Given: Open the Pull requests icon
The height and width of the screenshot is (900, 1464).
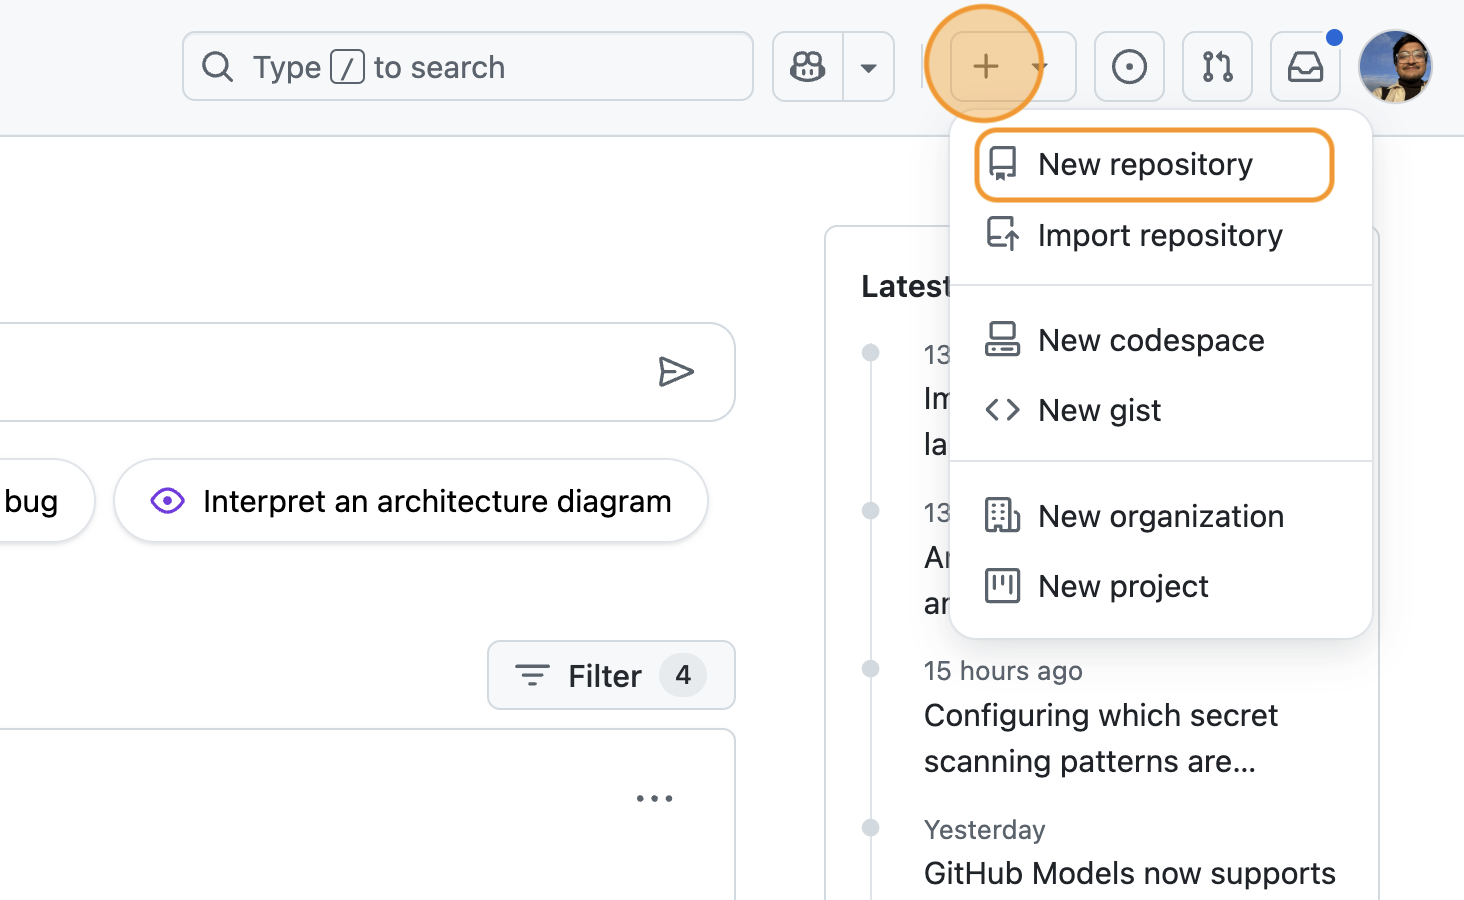Looking at the screenshot, I should point(1217,66).
